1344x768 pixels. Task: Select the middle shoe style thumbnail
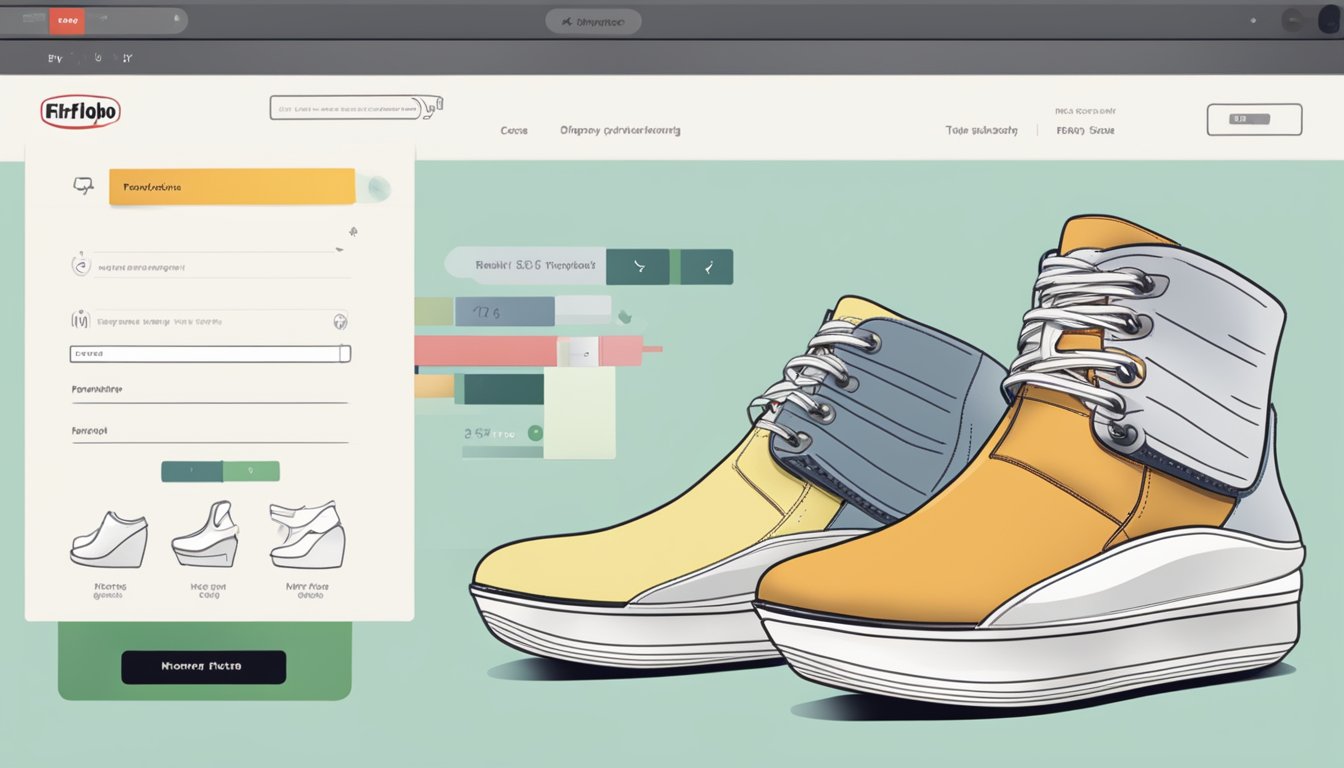(x=205, y=536)
